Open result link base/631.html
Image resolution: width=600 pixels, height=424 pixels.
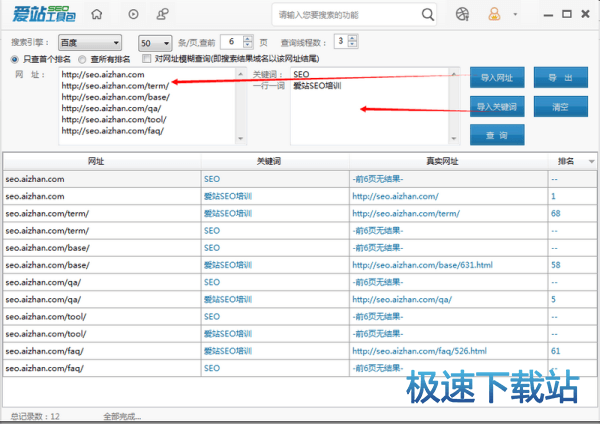(x=422, y=265)
